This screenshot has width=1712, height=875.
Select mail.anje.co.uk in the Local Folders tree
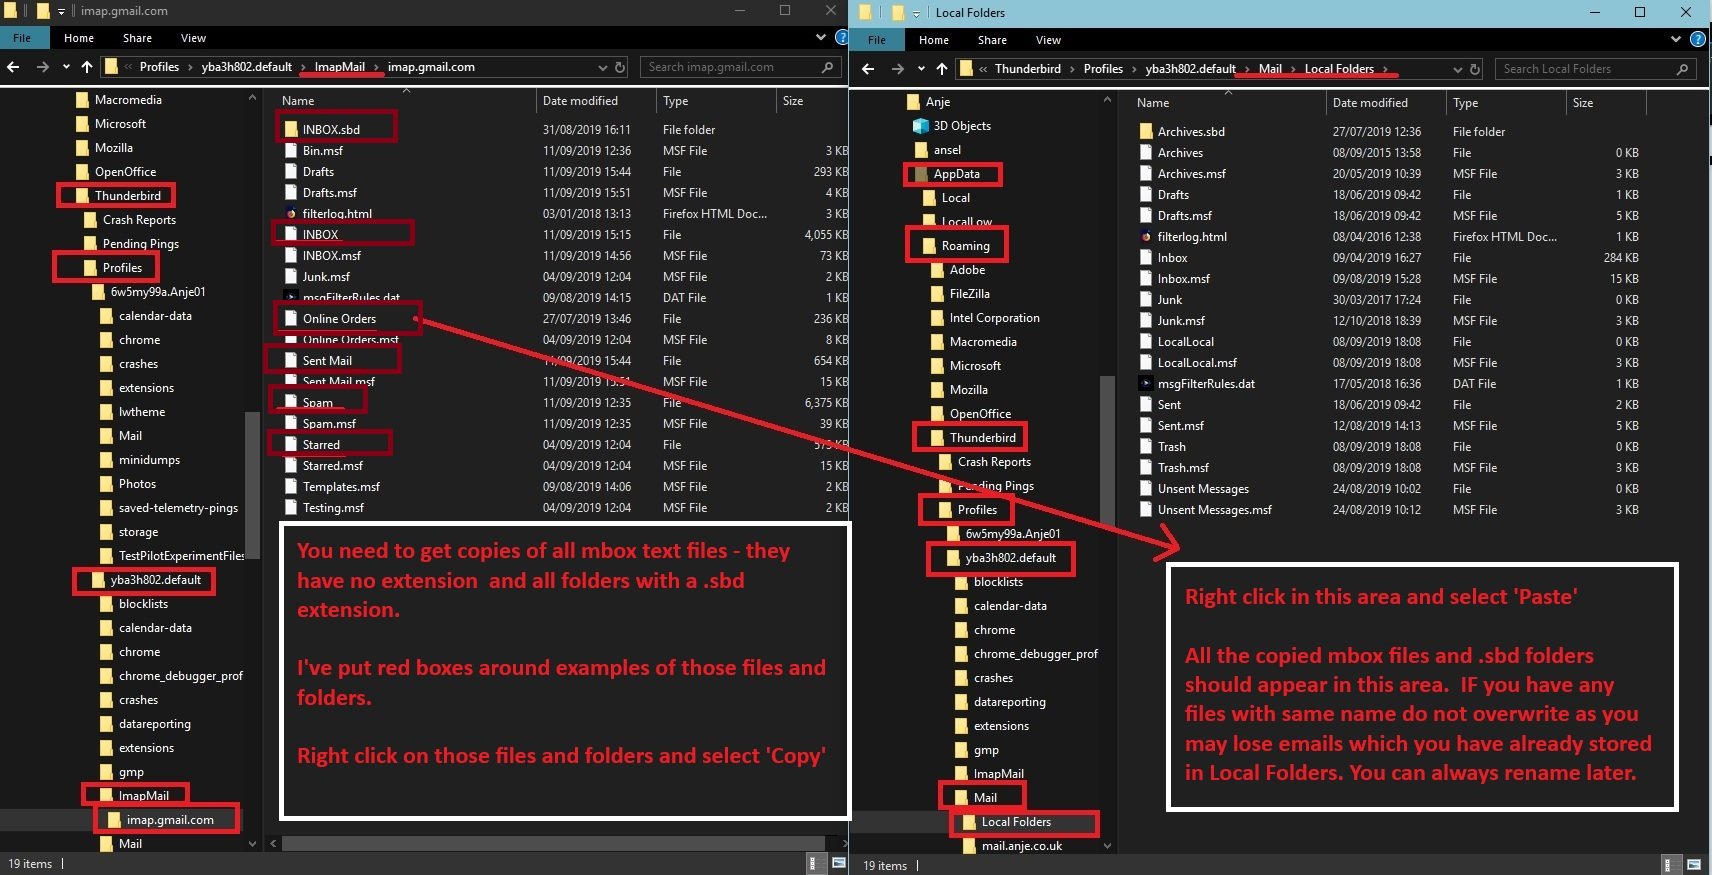(x=1022, y=846)
